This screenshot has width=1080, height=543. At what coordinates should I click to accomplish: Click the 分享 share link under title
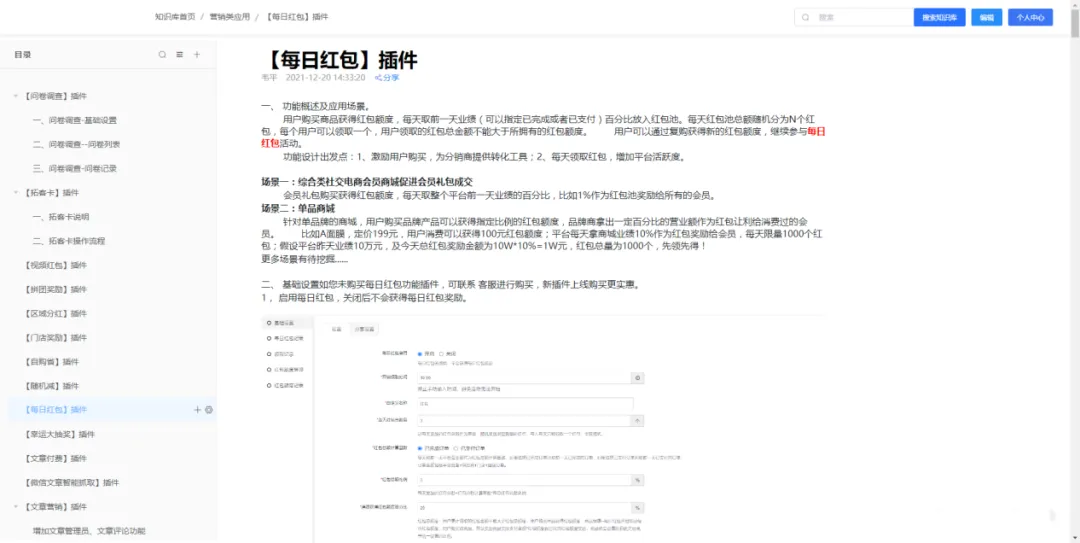(387, 77)
